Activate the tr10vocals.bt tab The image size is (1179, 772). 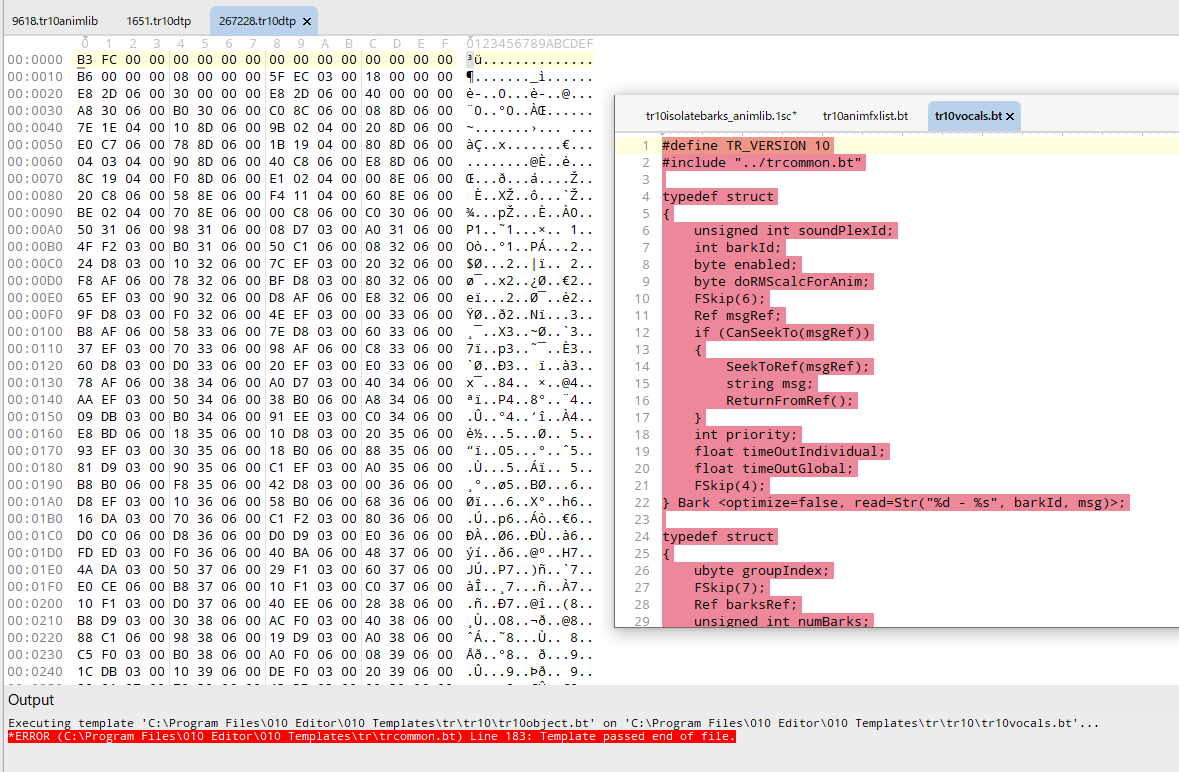(966, 117)
